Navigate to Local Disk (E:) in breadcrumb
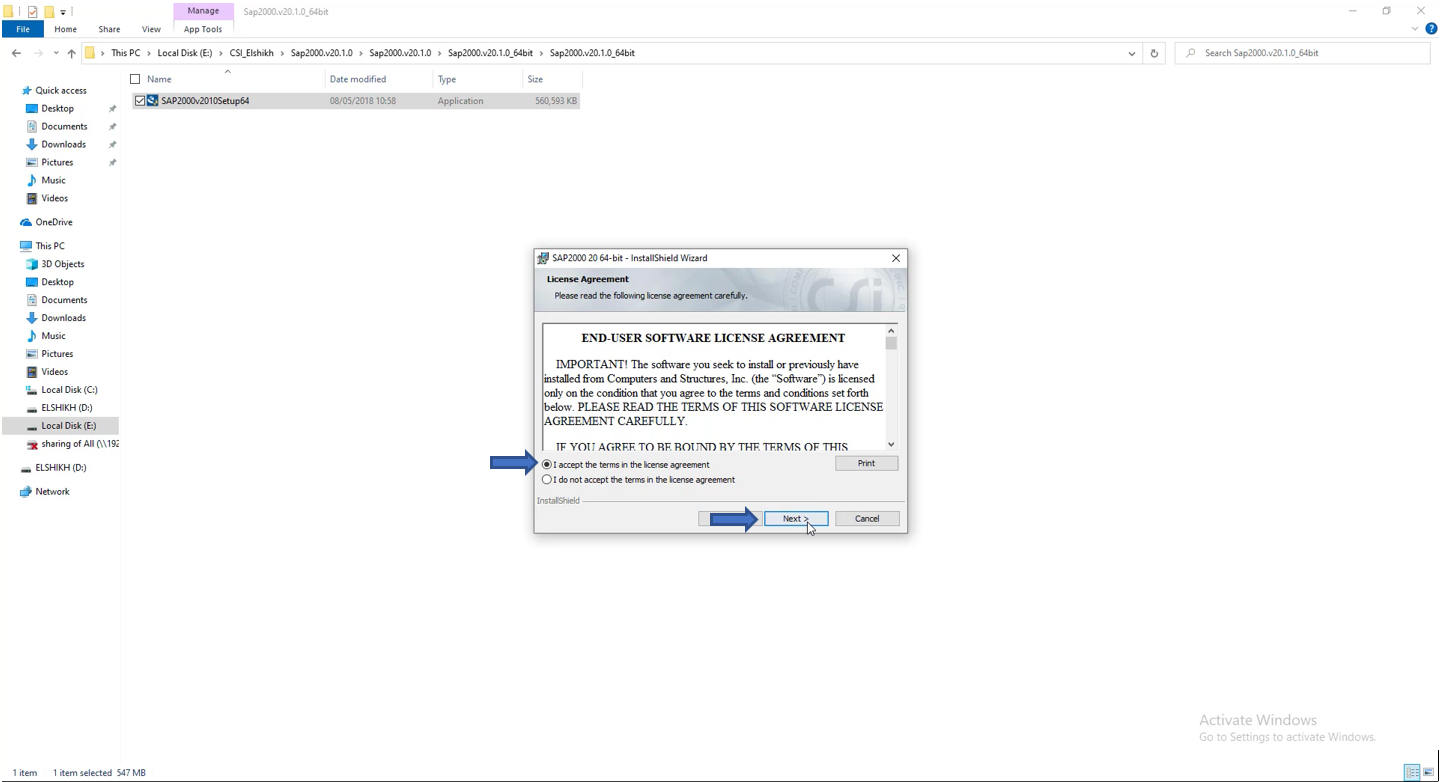Screen dimensions: 1441x782 click(x=184, y=53)
